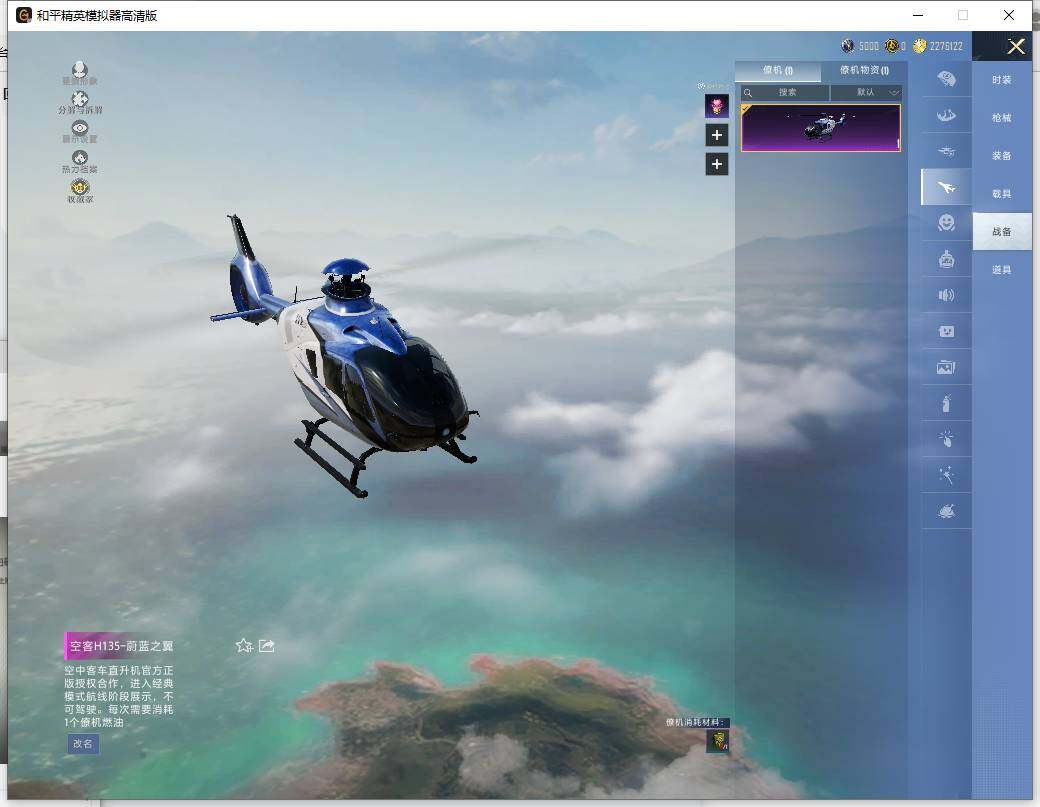Click the silver currency coin showing 5000
Viewport: 1040px width, 807px height.
click(848, 46)
